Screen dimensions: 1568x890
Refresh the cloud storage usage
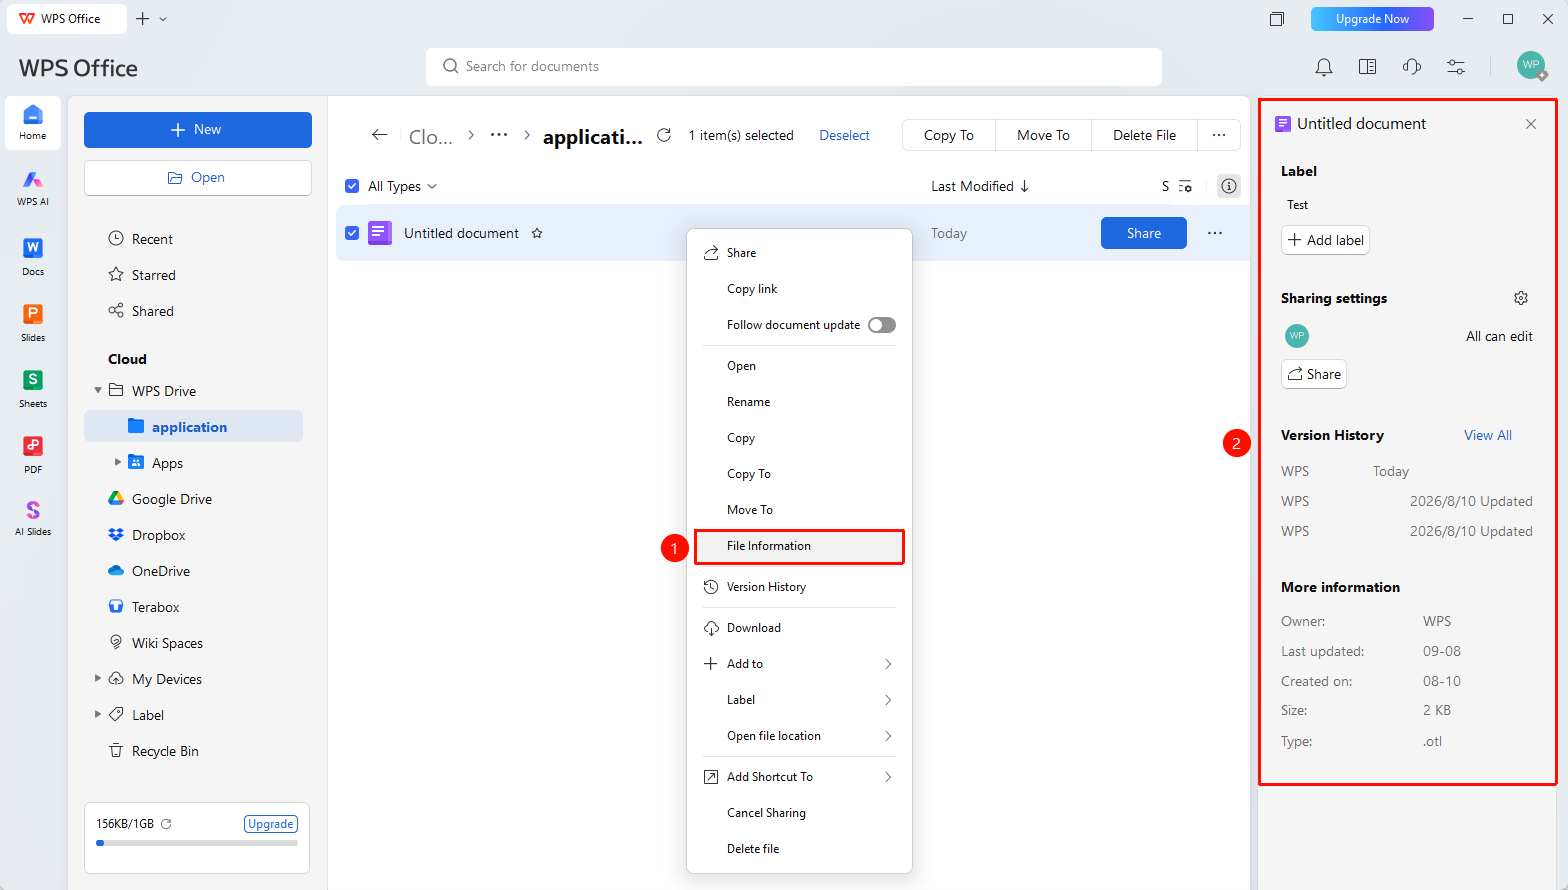coord(166,824)
